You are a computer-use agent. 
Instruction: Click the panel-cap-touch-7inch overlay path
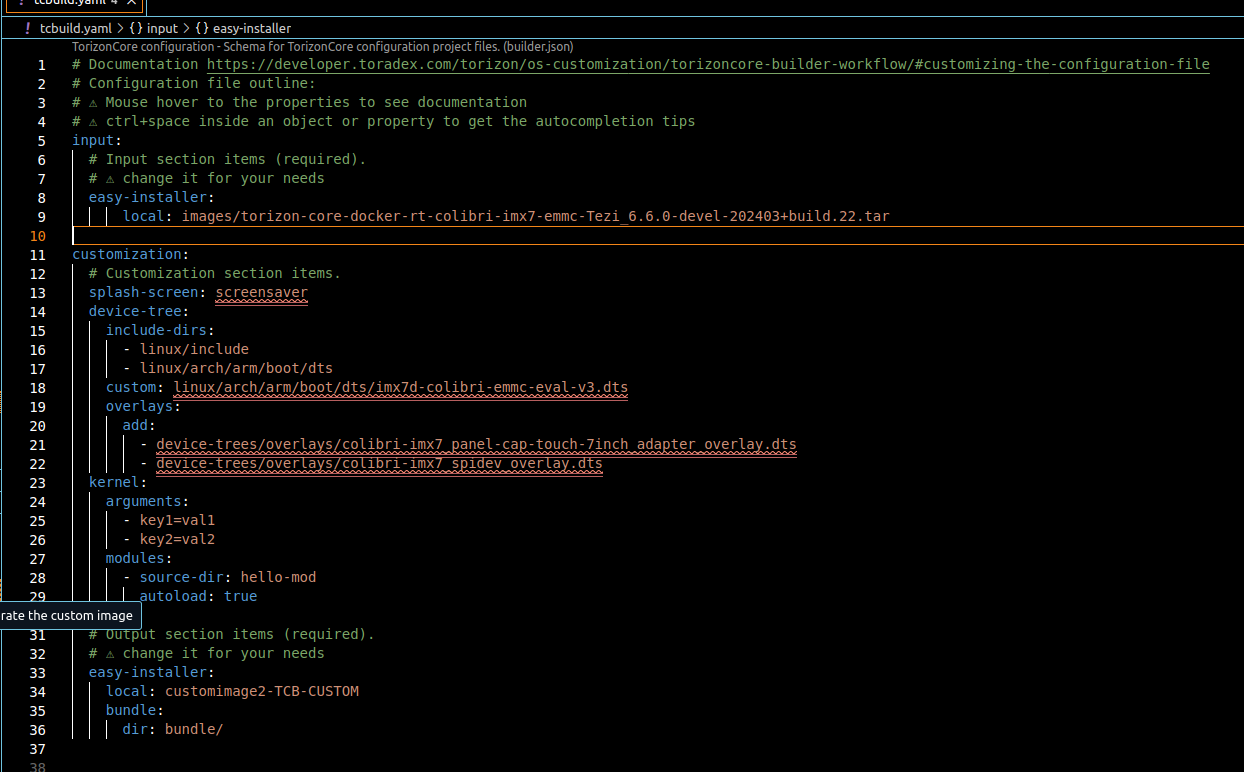coord(476,444)
